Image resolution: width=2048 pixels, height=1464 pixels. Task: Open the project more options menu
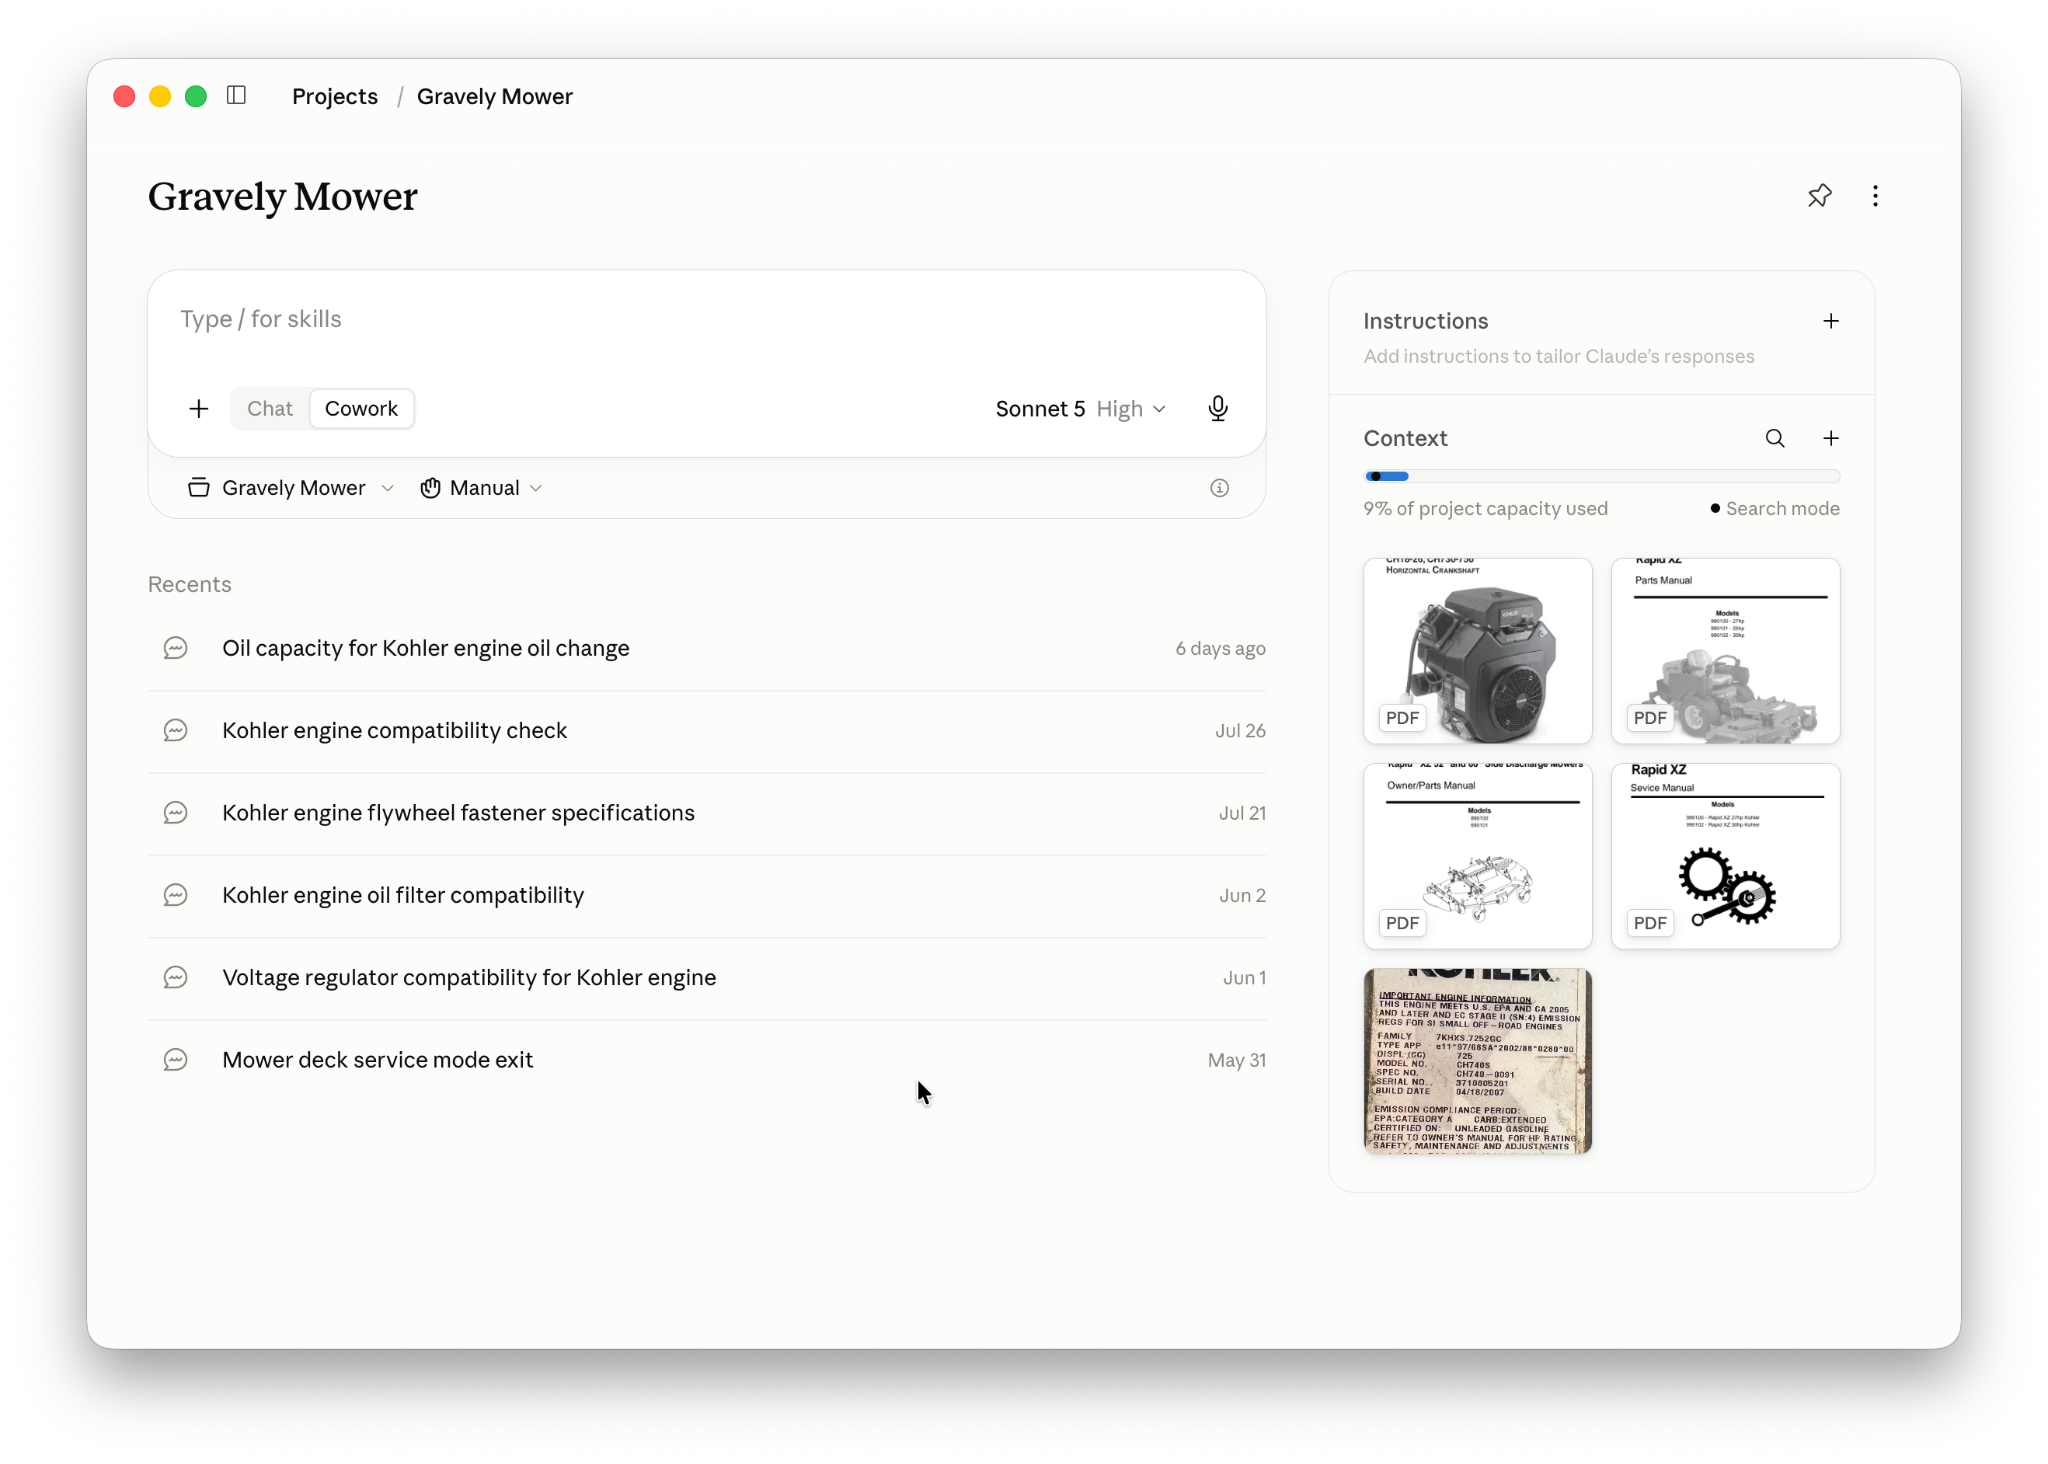coord(1875,196)
